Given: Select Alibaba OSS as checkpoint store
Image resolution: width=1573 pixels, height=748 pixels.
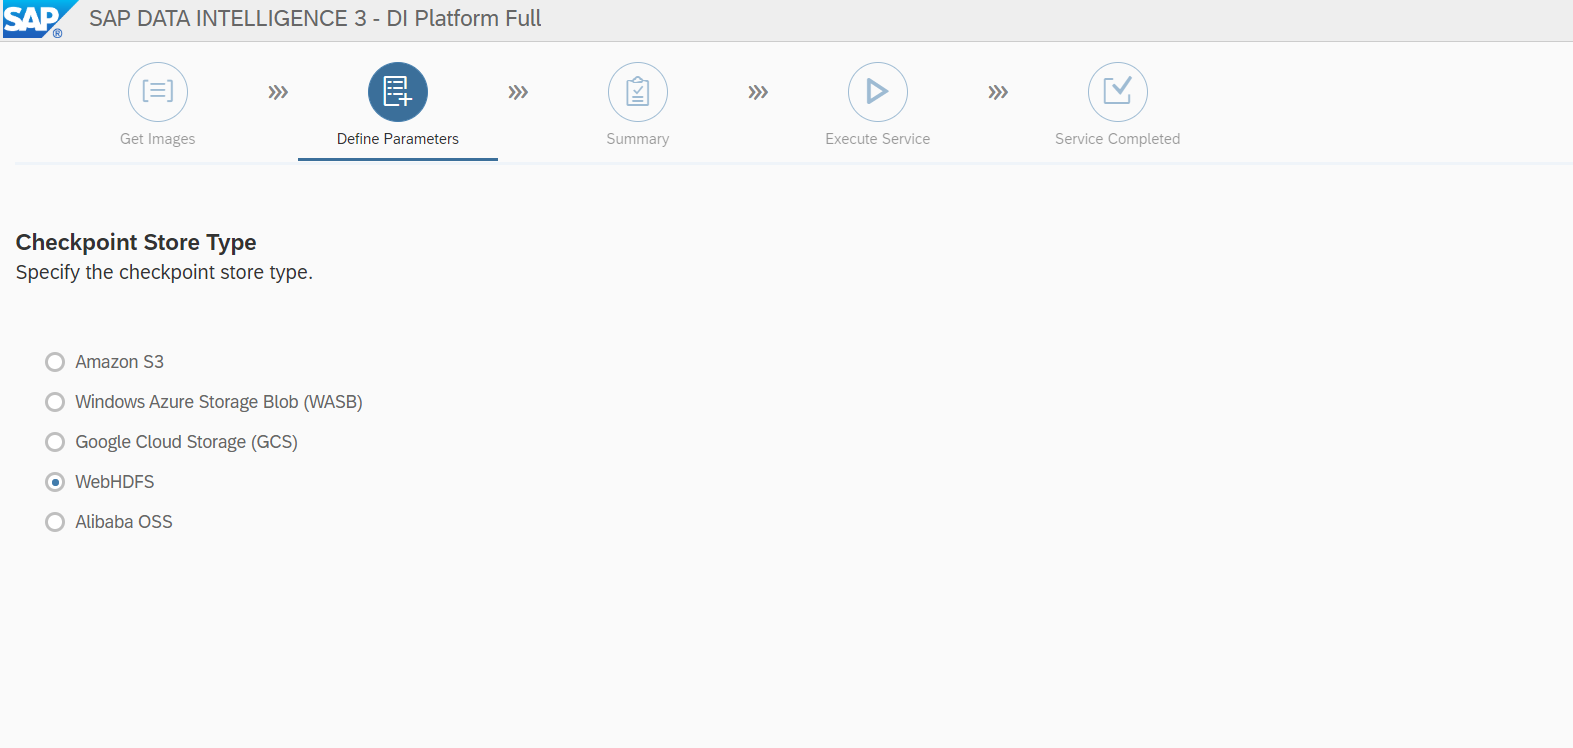Looking at the screenshot, I should tap(55, 522).
